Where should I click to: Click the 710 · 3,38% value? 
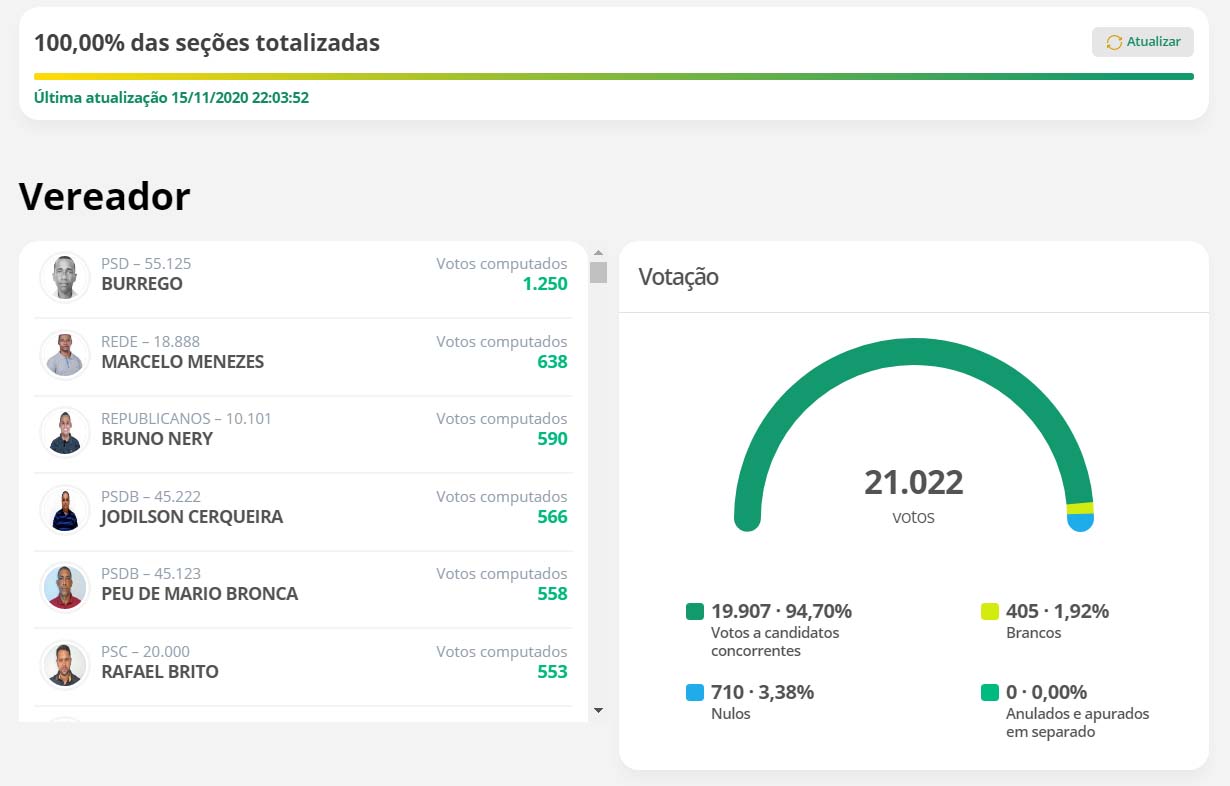763,692
